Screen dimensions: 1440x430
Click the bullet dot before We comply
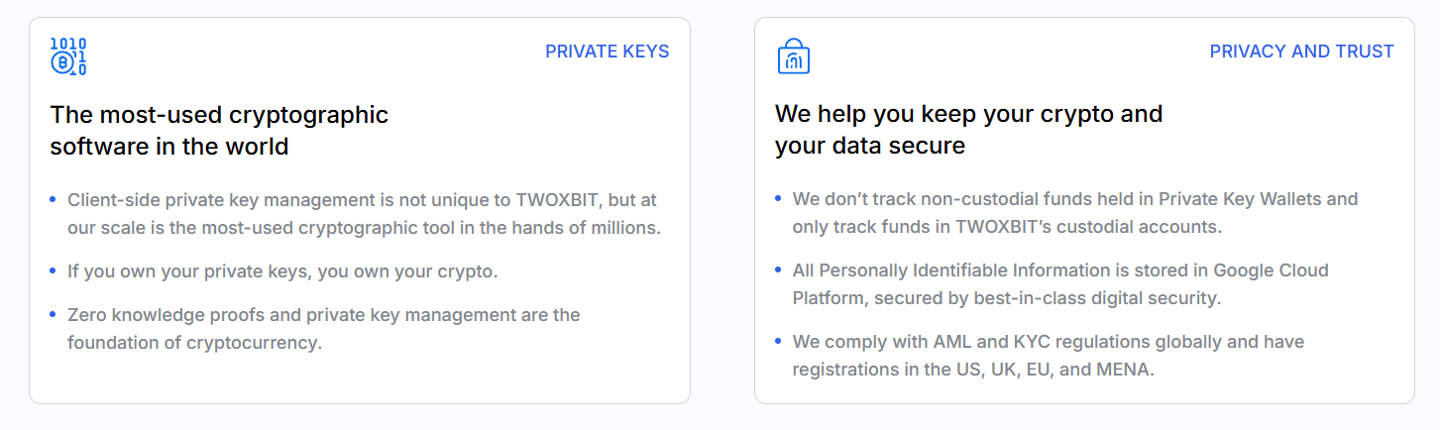point(778,342)
